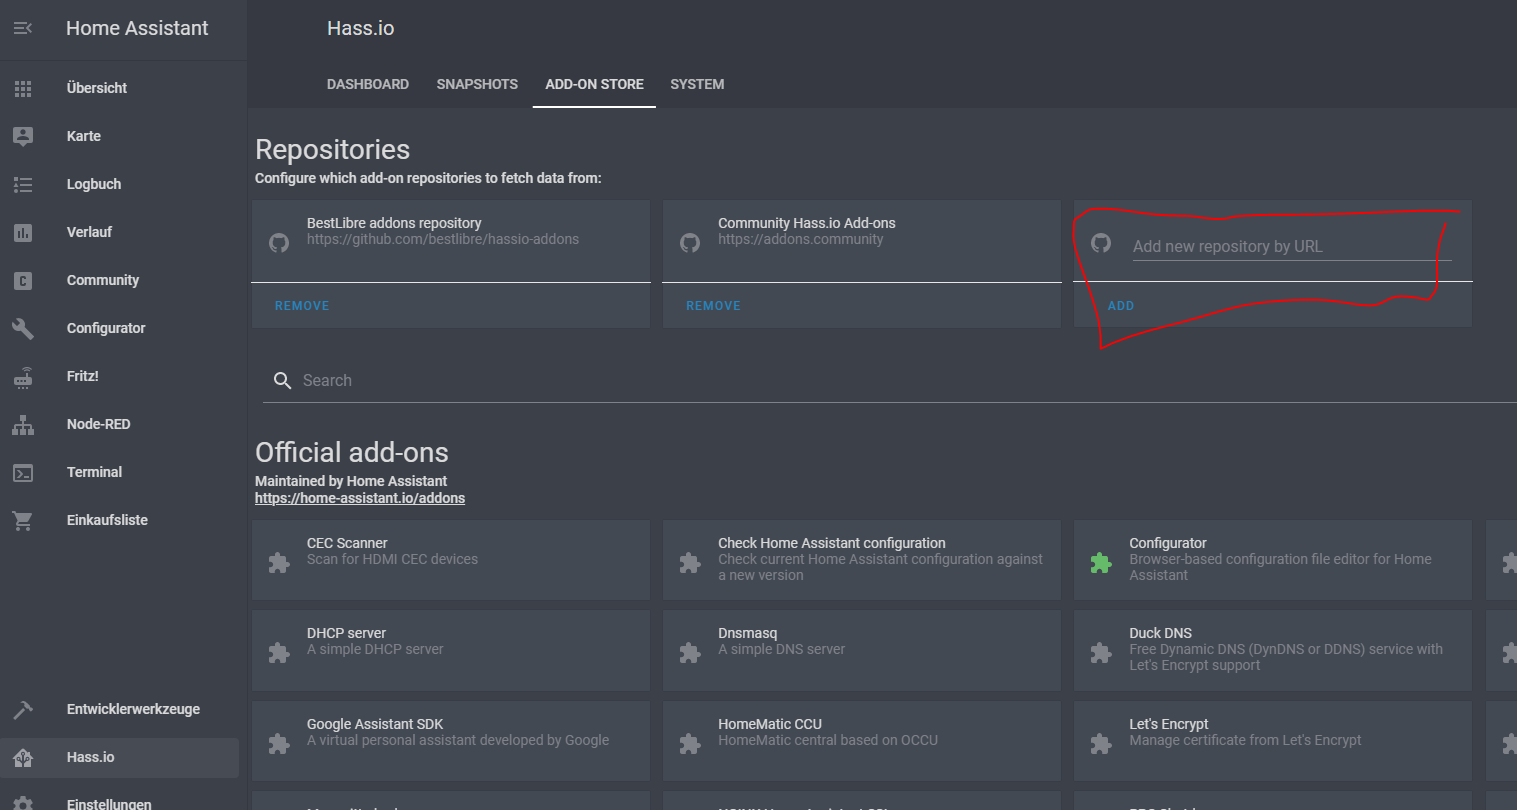Select the Verlauf chart icon
The height and width of the screenshot is (810, 1517).
click(23, 232)
